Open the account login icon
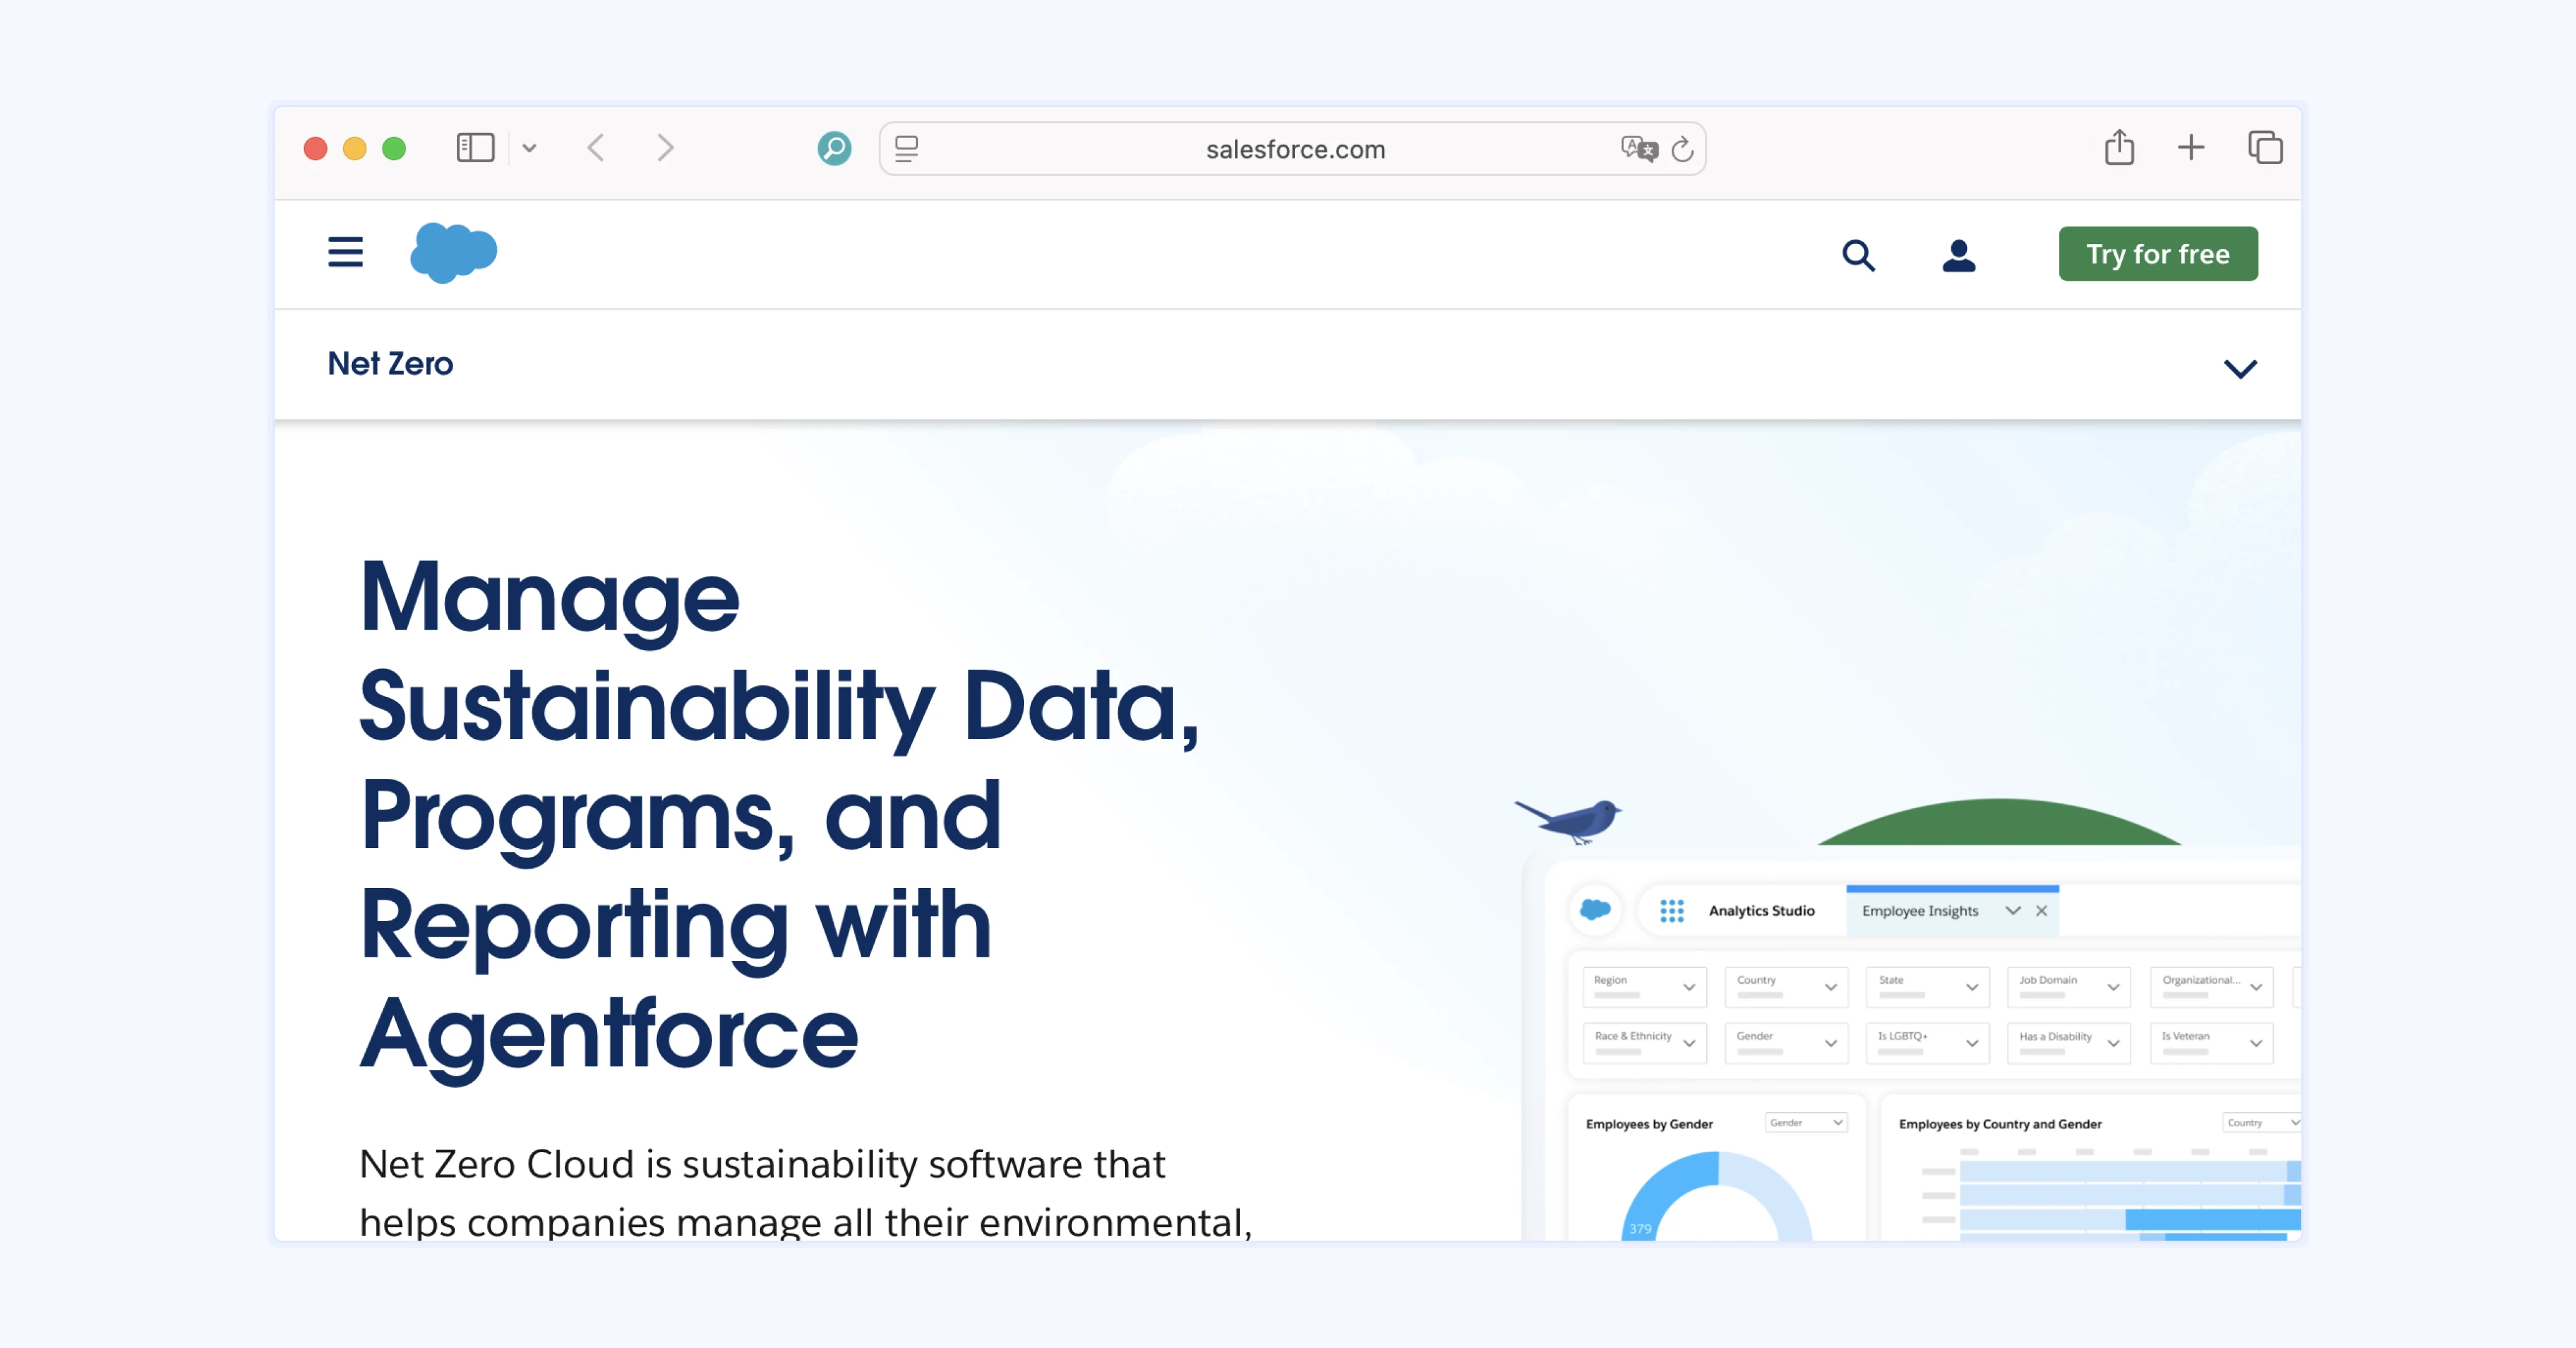Image resolution: width=2576 pixels, height=1348 pixels. point(1958,255)
